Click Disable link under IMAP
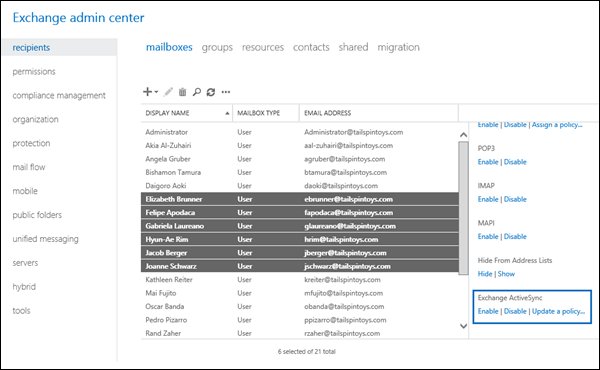Screen dimensions: 600x370 (515, 199)
